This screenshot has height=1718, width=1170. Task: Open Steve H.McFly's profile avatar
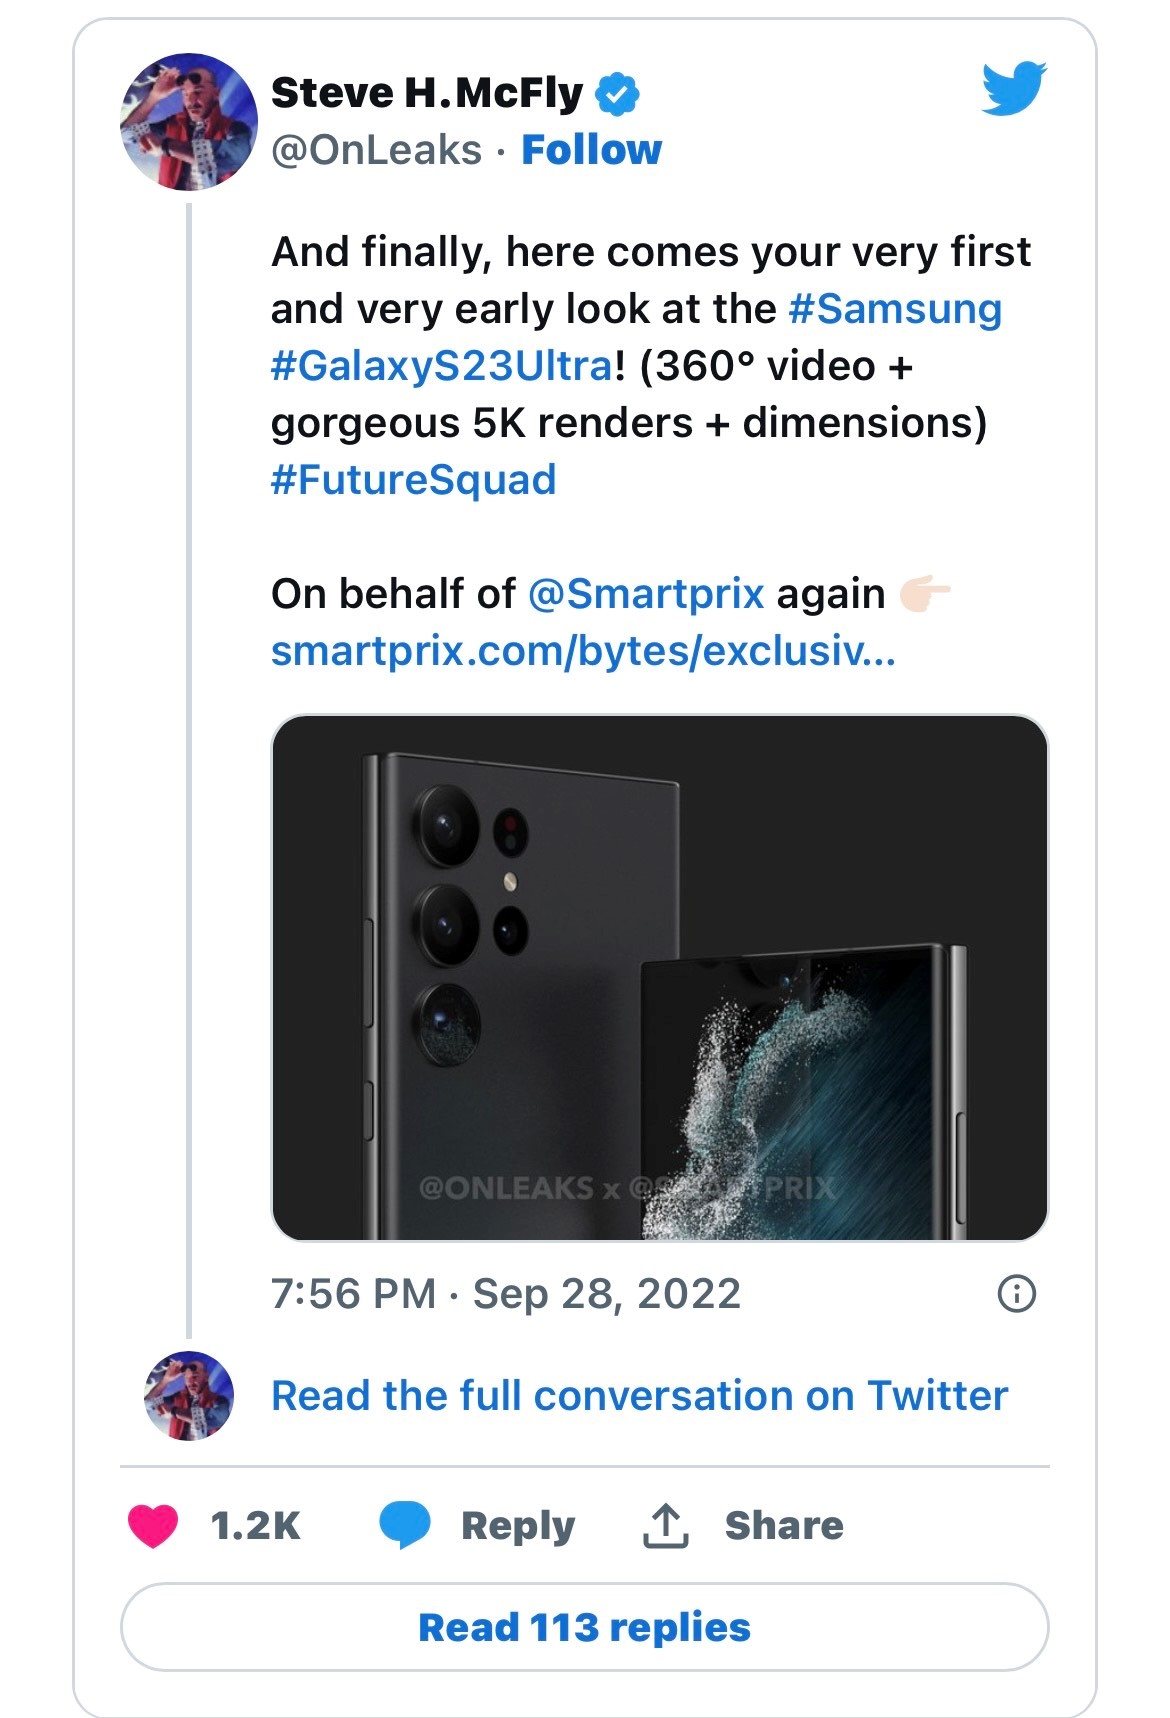point(189,122)
